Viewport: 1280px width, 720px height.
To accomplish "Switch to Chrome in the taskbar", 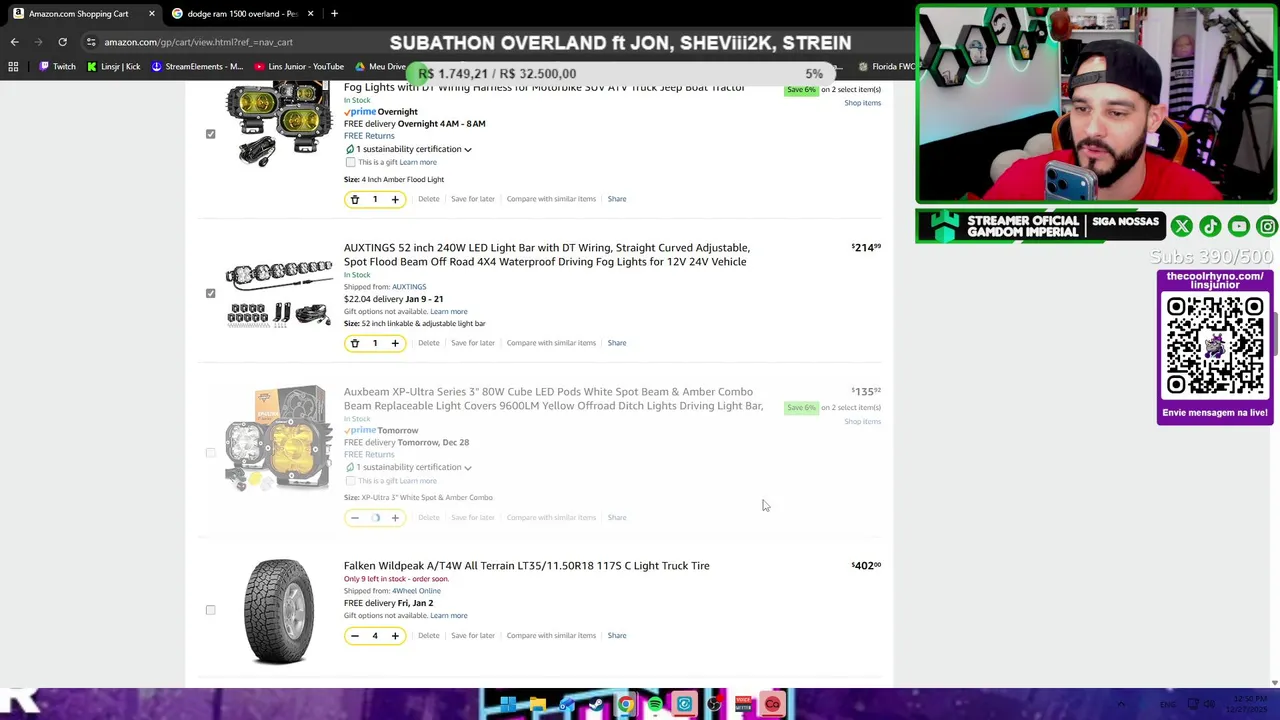I will click(x=625, y=705).
